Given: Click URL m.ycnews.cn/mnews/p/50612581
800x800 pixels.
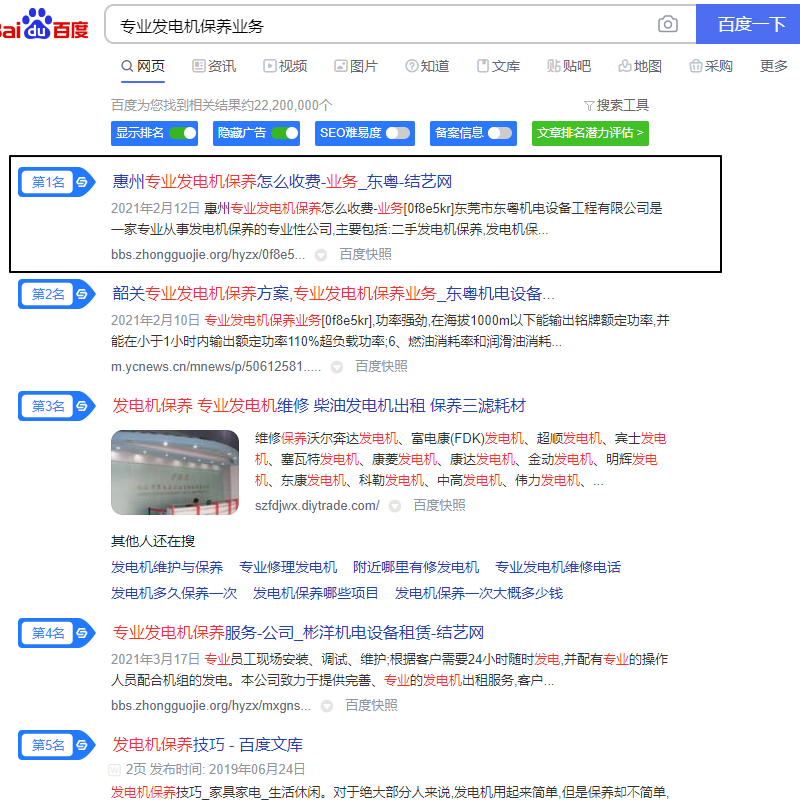Looking at the screenshot, I should (216, 367).
